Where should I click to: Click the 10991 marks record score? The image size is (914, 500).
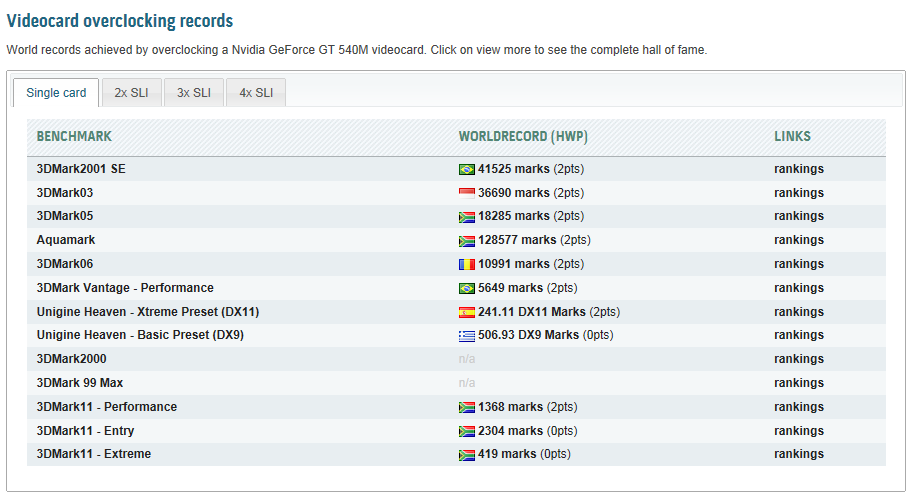[514, 263]
